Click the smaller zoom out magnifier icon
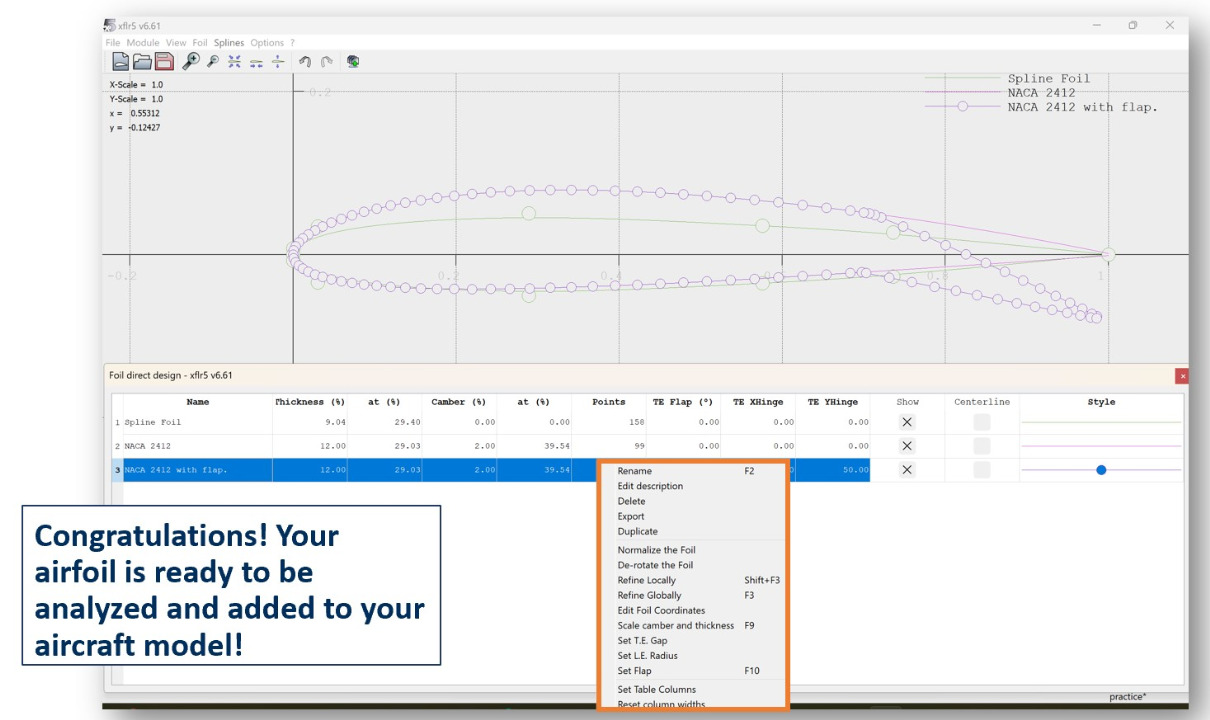This screenshot has width=1210, height=720. point(212,62)
